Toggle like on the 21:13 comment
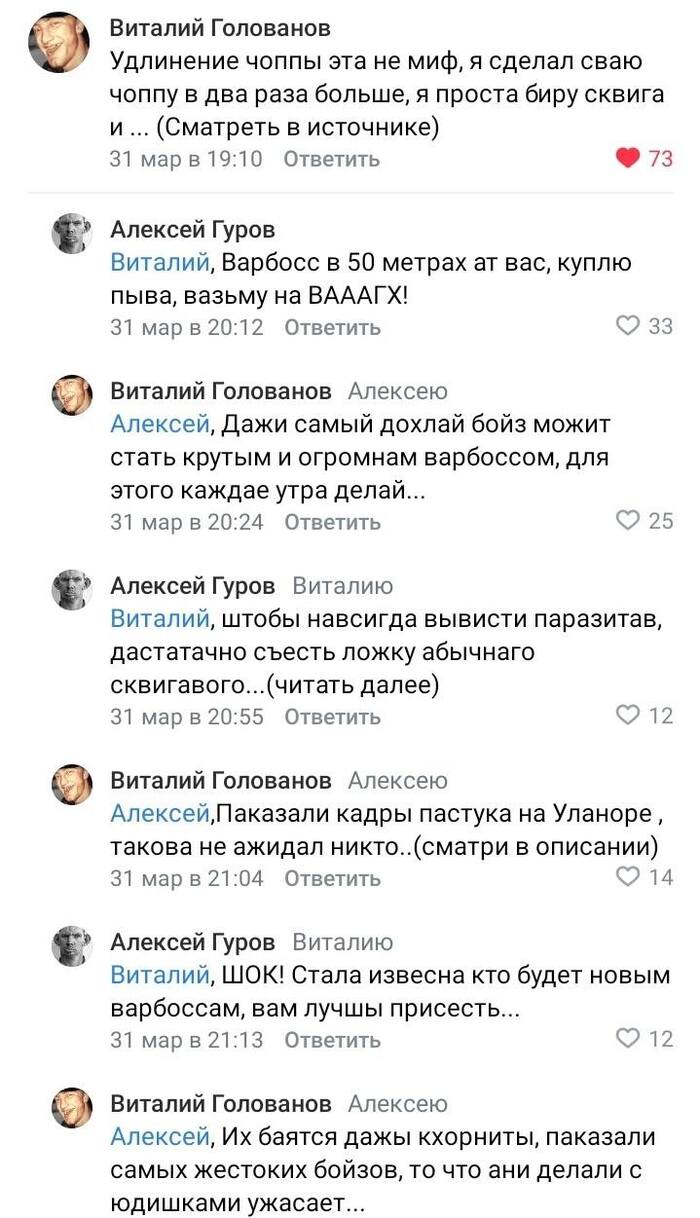700x1218 pixels. click(x=627, y=1039)
